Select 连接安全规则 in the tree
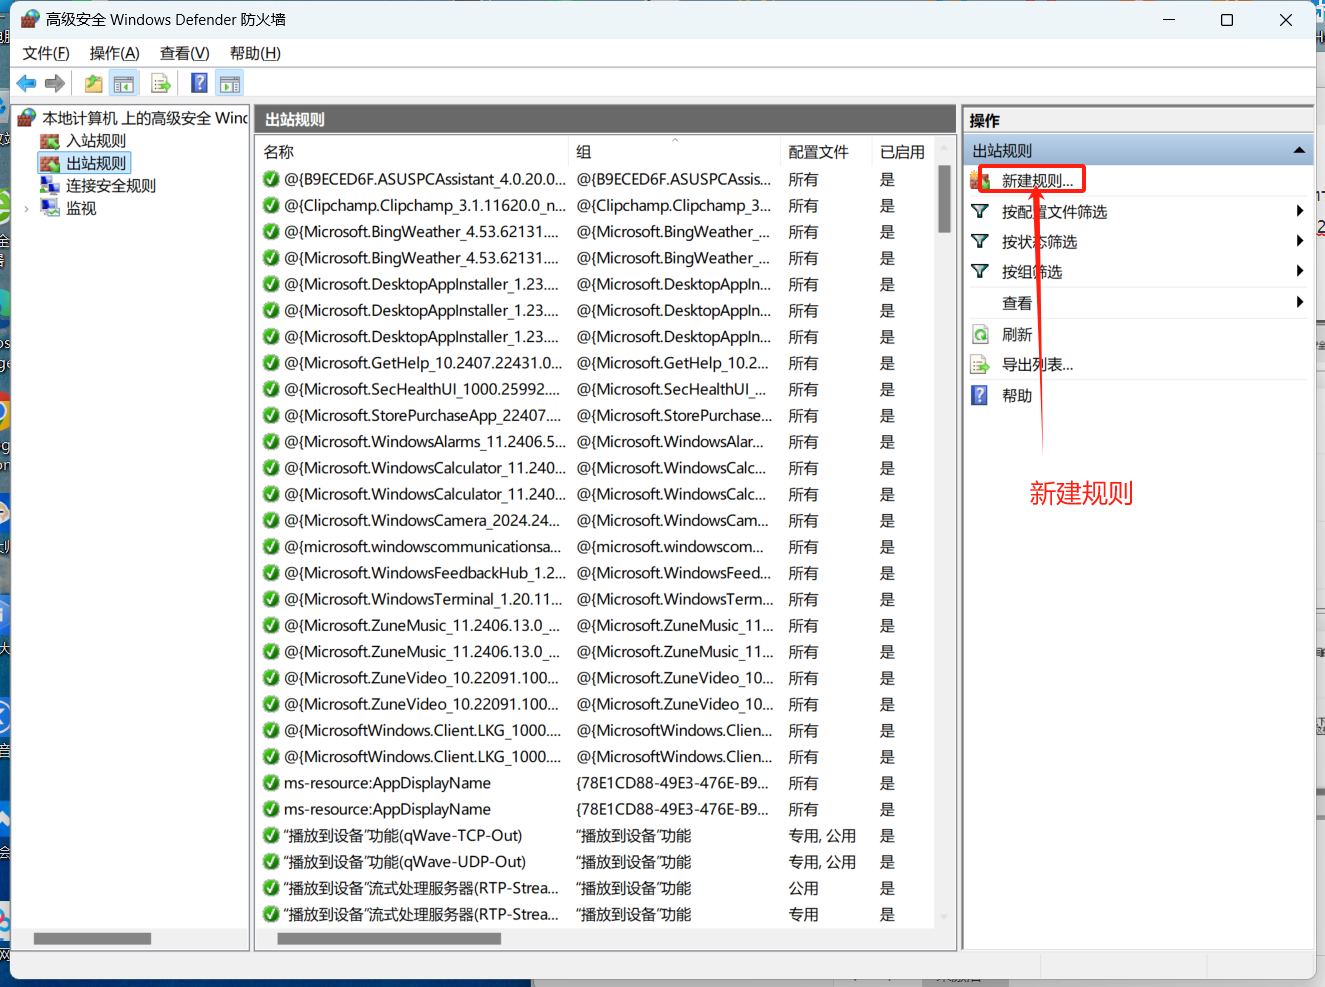1325x987 pixels. click(111, 186)
